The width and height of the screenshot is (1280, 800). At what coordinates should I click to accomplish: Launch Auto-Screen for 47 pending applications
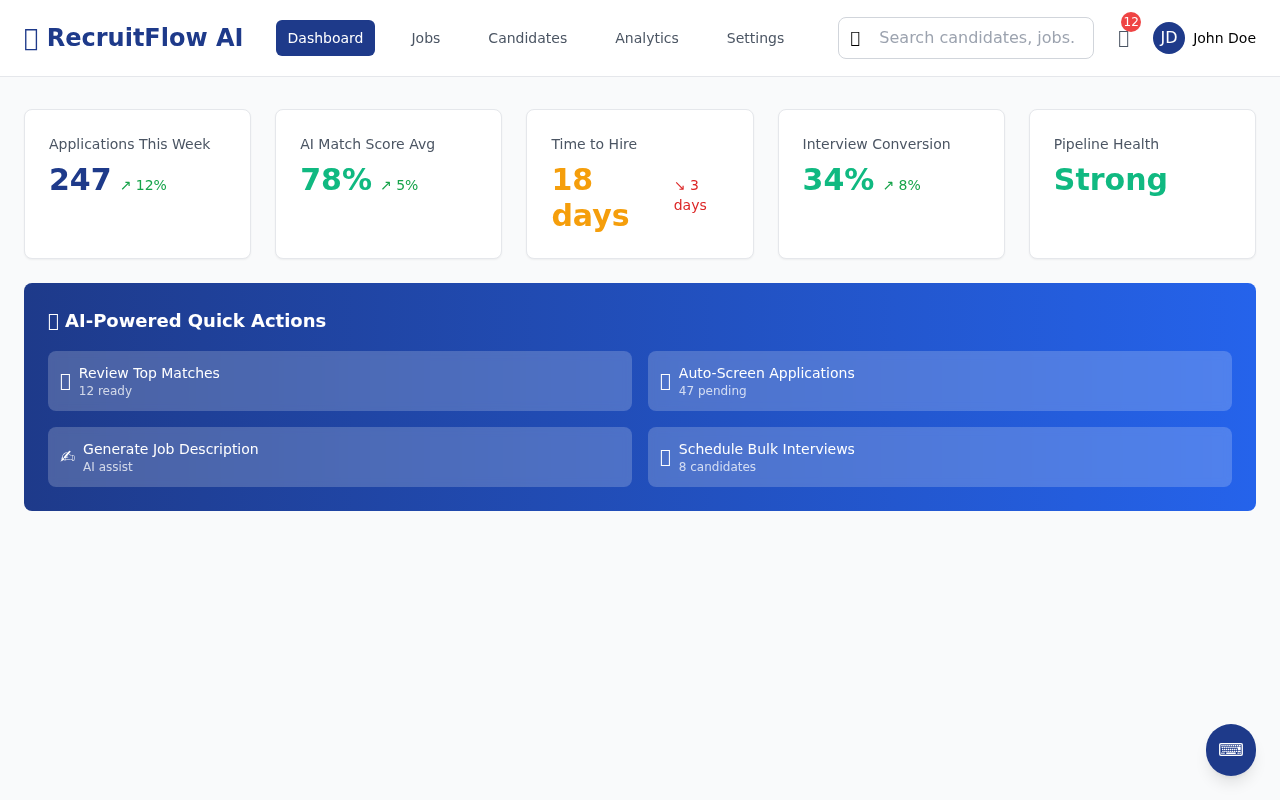pos(940,381)
